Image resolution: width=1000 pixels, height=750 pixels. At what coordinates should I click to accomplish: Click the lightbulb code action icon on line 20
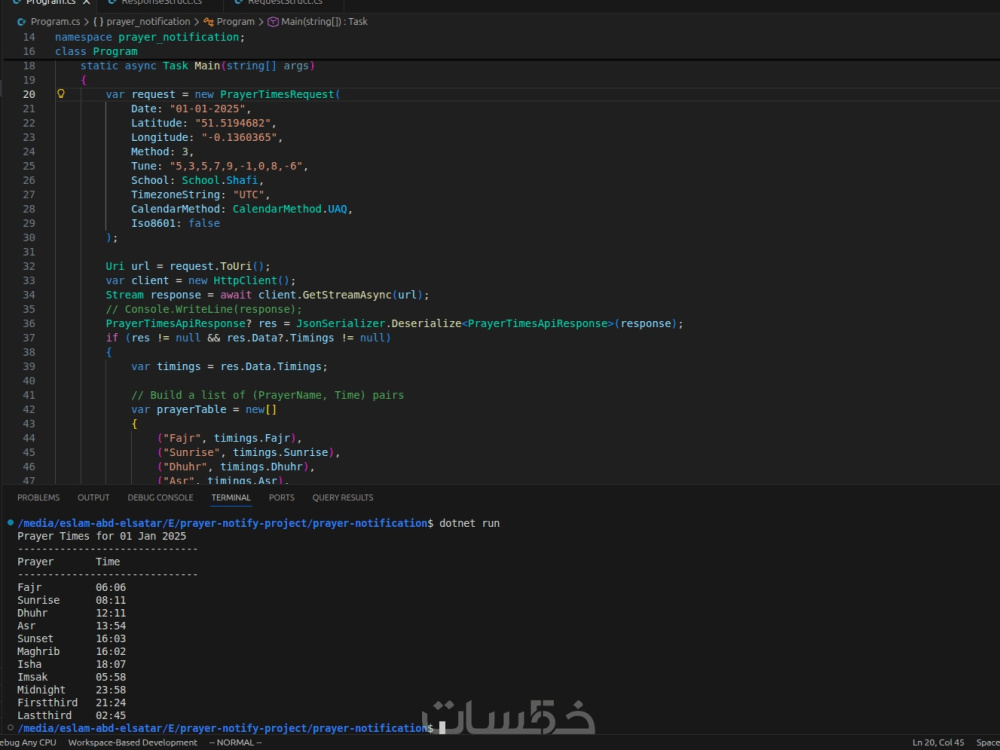coord(61,94)
